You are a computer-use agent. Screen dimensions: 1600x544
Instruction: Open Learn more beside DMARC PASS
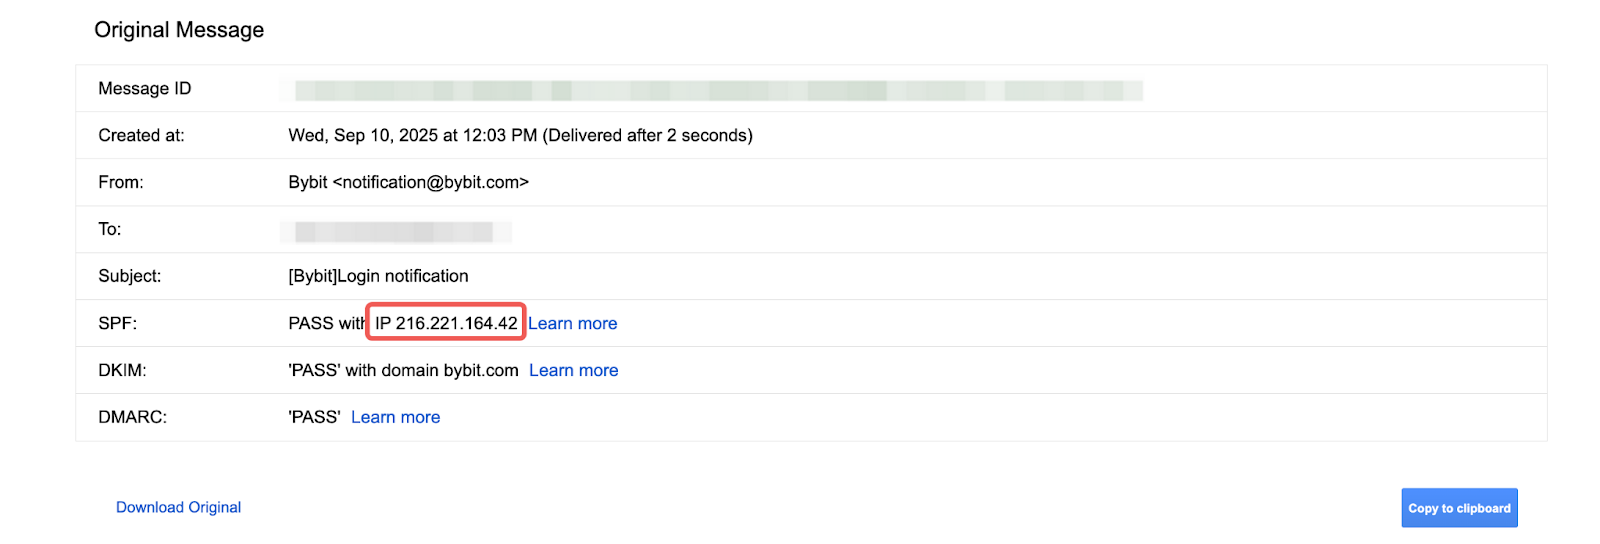pyautogui.click(x=395, y=417)
